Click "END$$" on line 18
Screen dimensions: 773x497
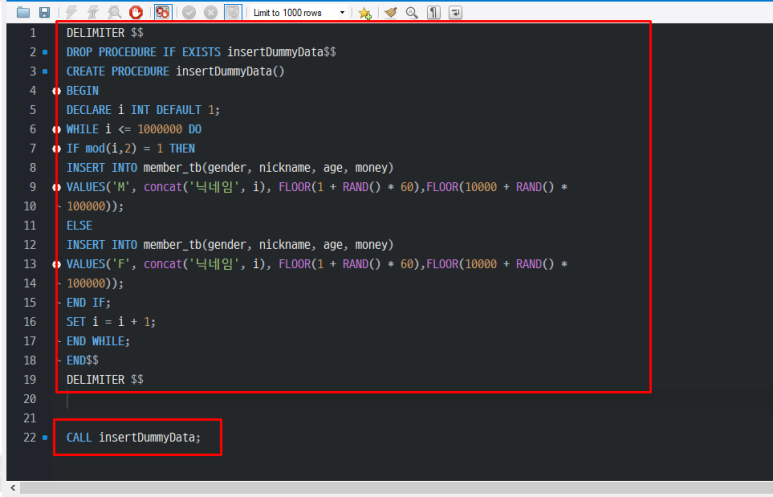[82, 360]
